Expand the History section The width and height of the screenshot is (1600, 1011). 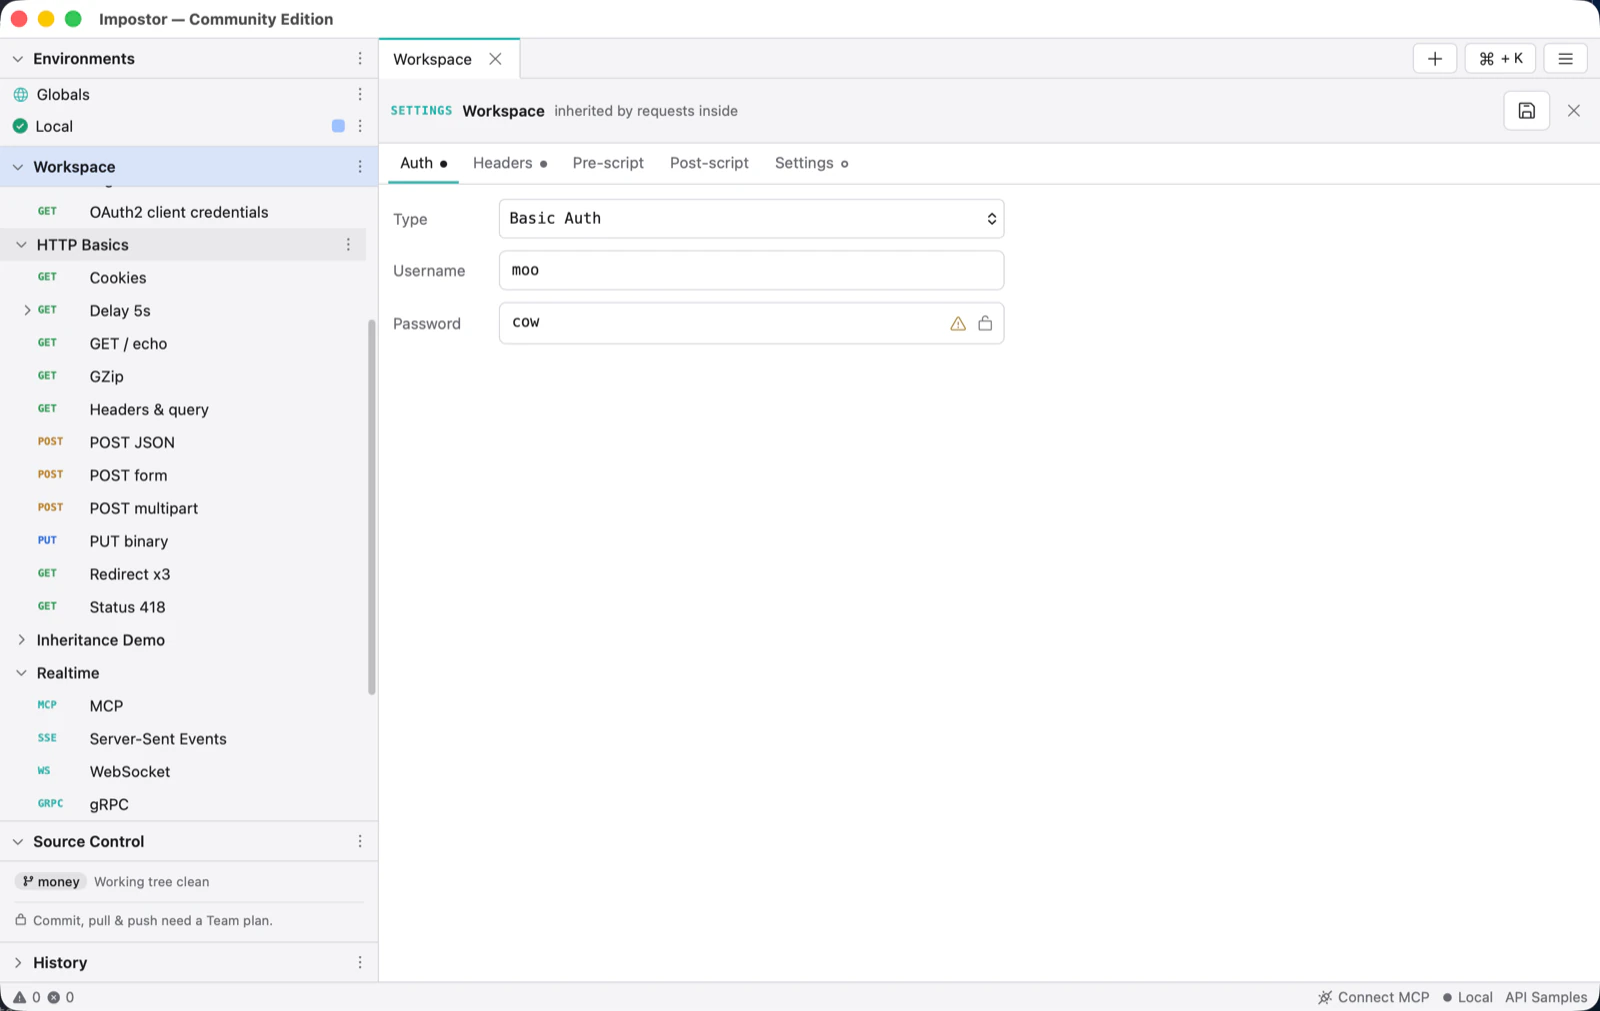[x=18, y=963]
